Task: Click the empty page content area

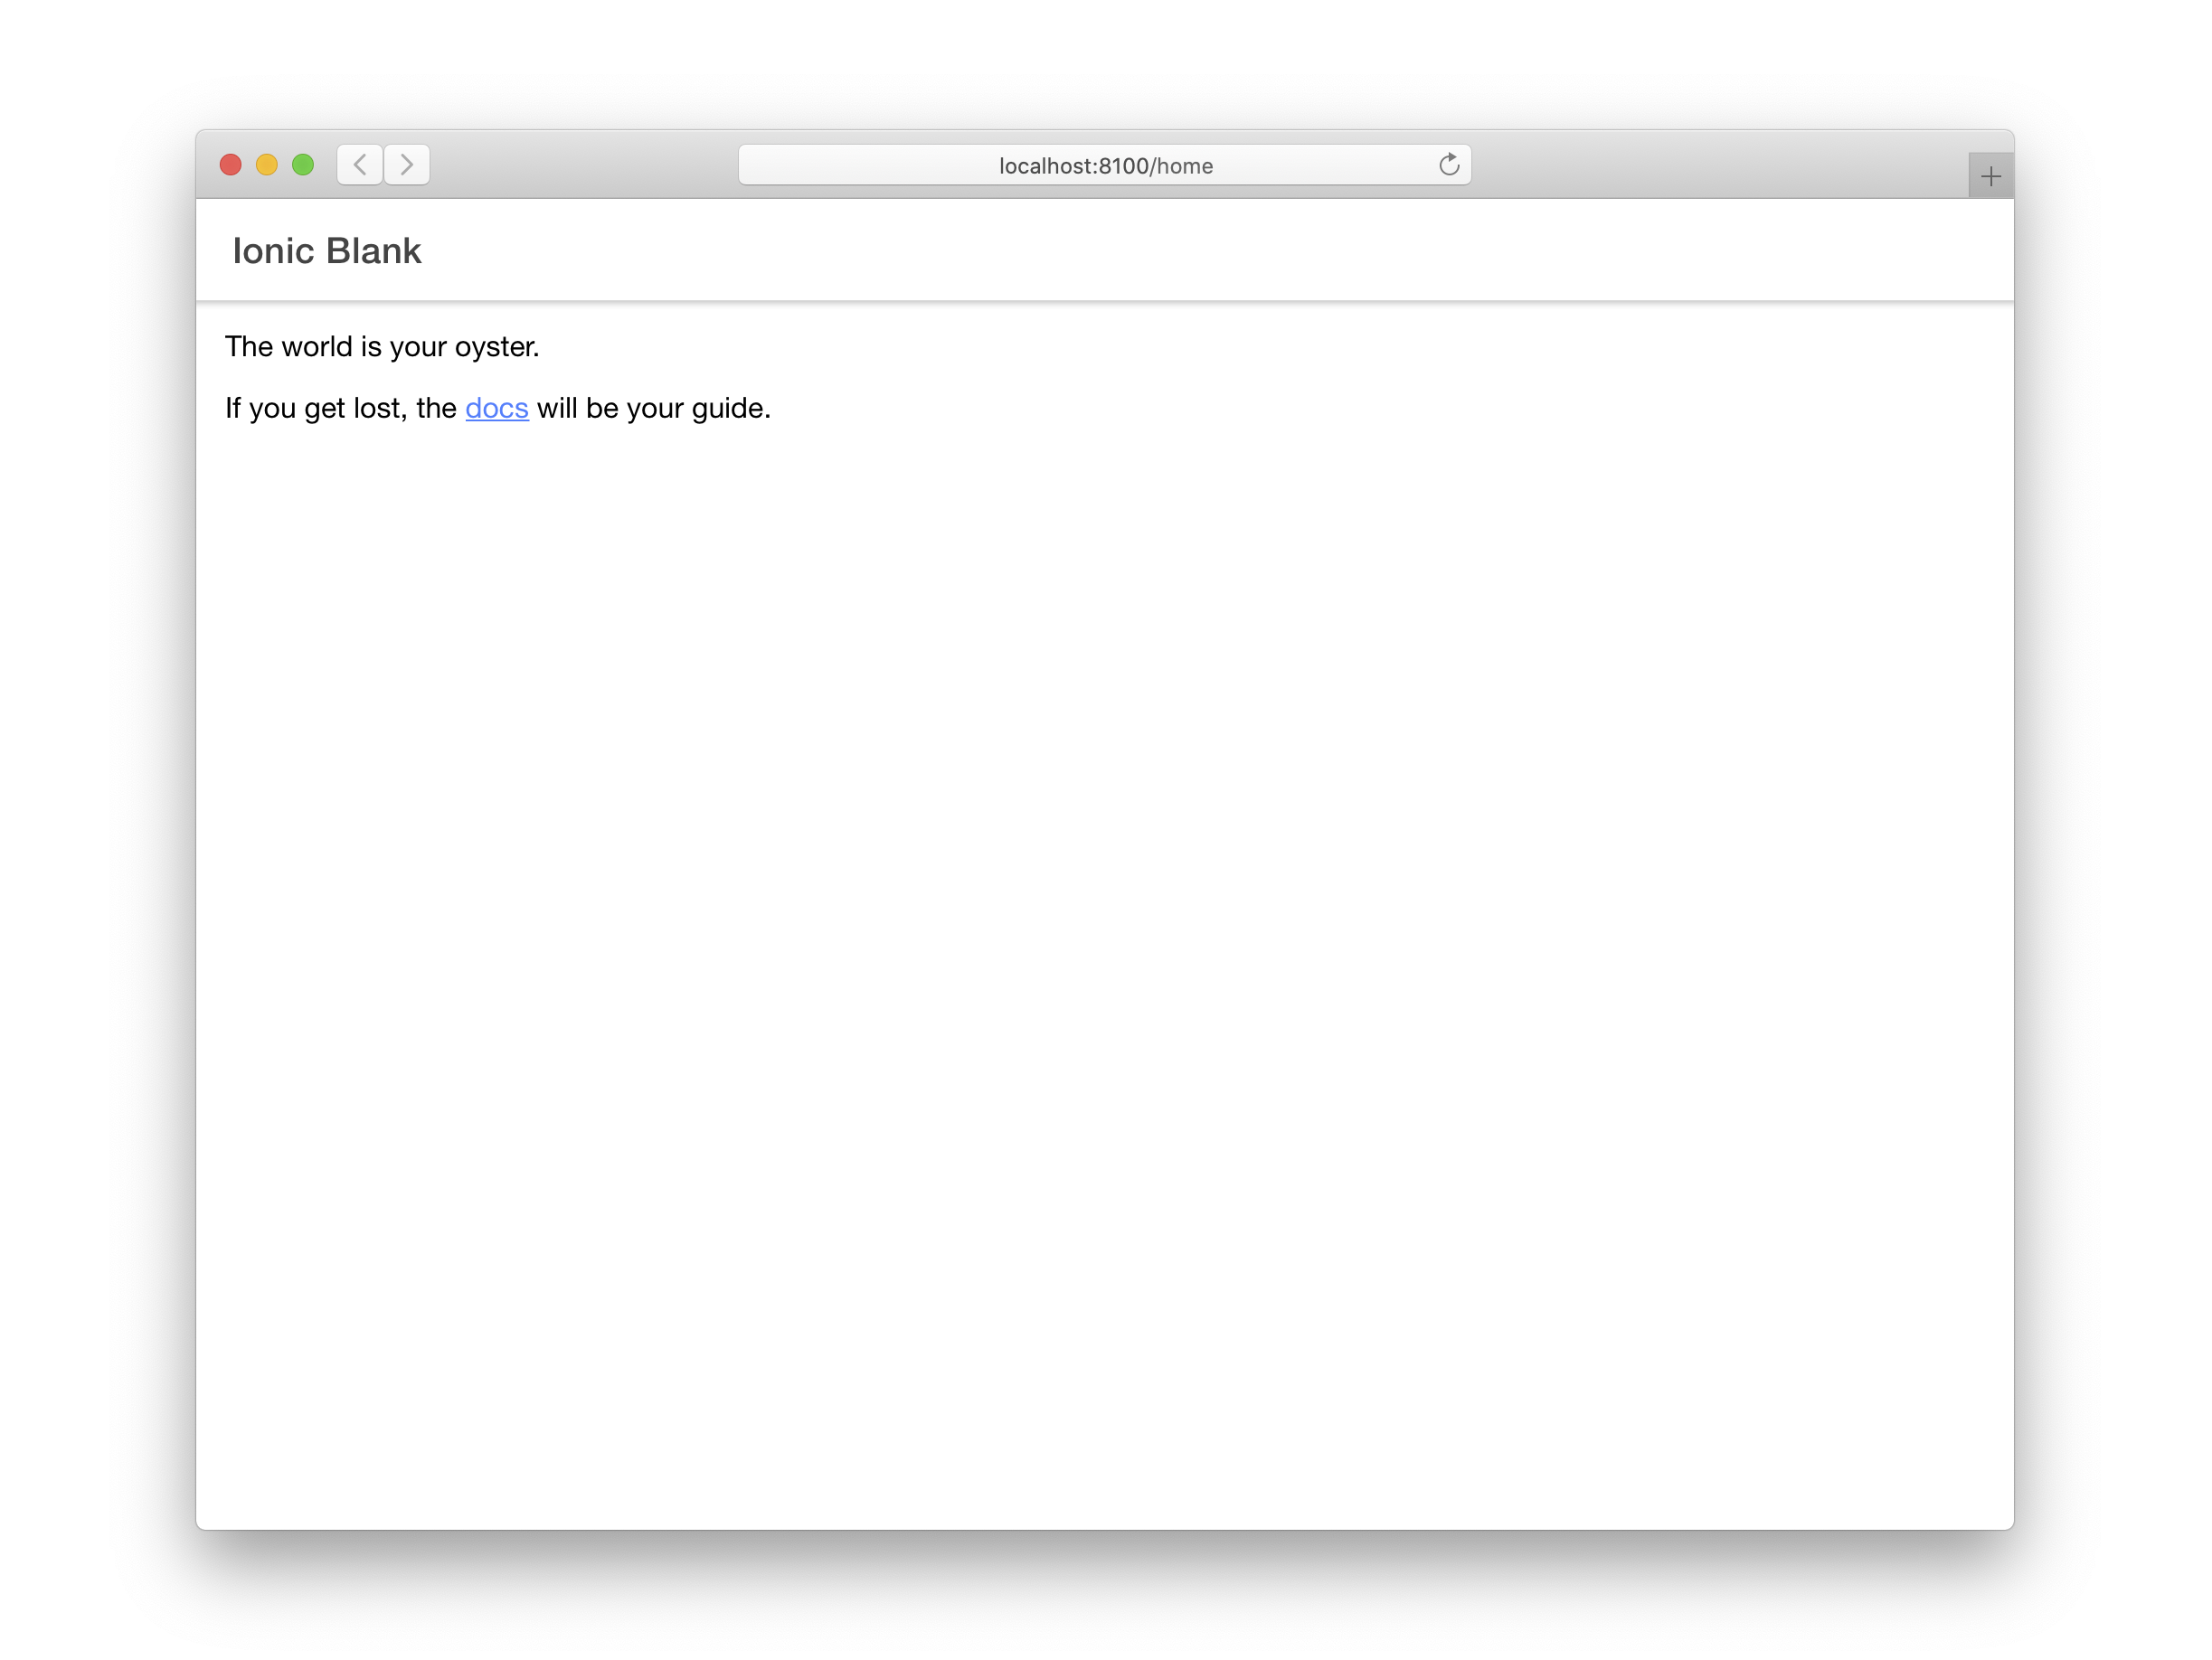Action: coord(1100,900)
